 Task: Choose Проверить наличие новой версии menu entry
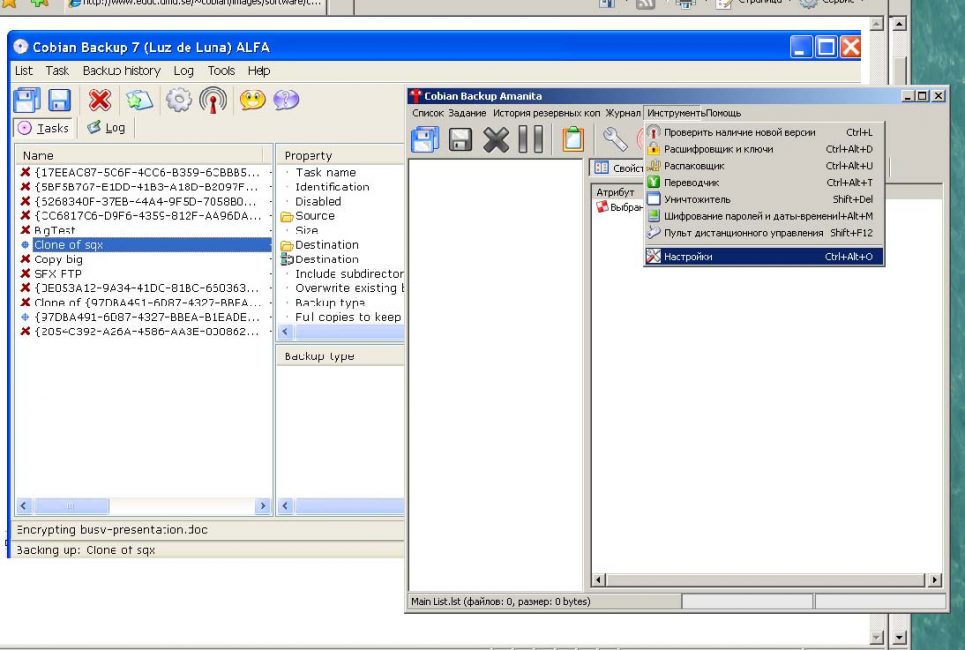764,132
